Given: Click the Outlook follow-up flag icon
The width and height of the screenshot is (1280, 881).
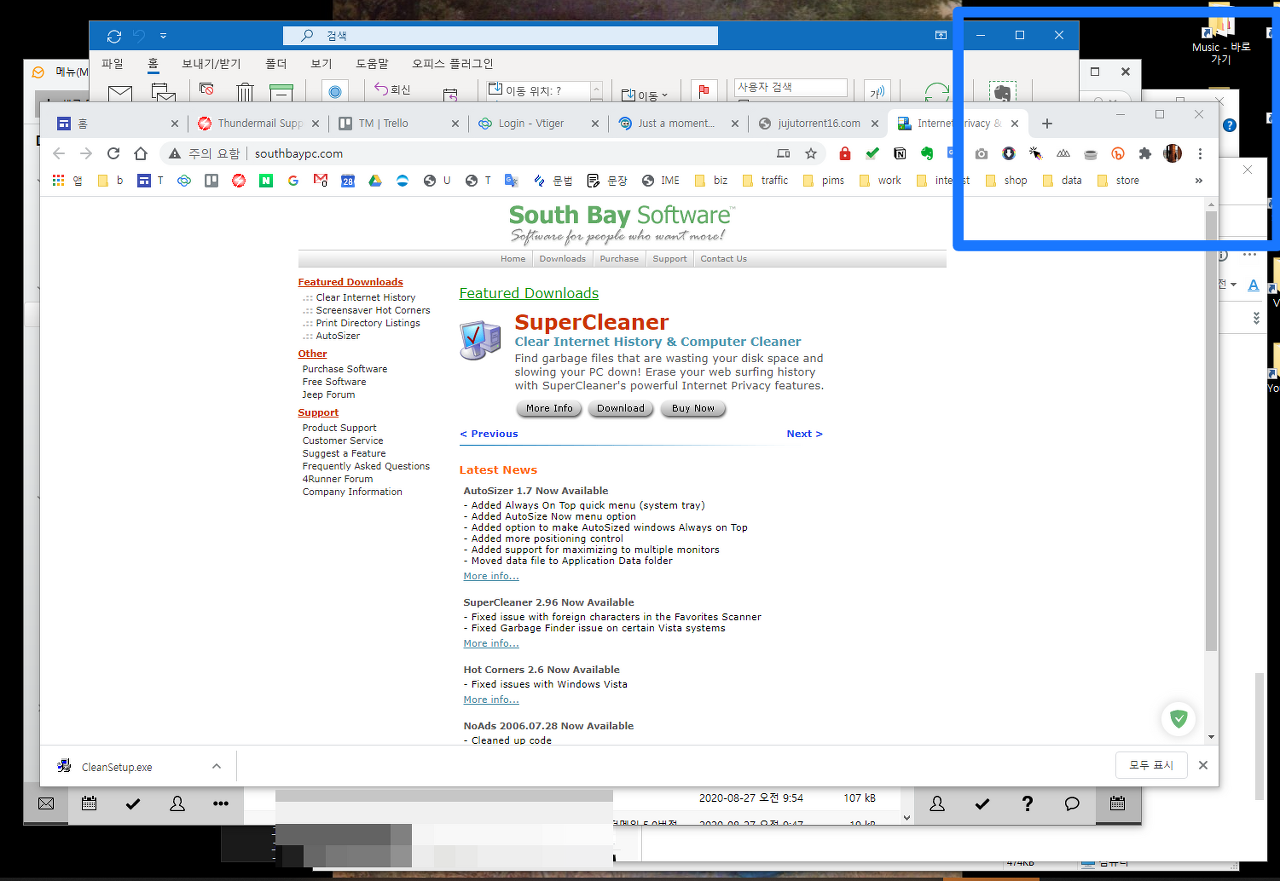Looking at the screenshot, I should click(703, 91).
